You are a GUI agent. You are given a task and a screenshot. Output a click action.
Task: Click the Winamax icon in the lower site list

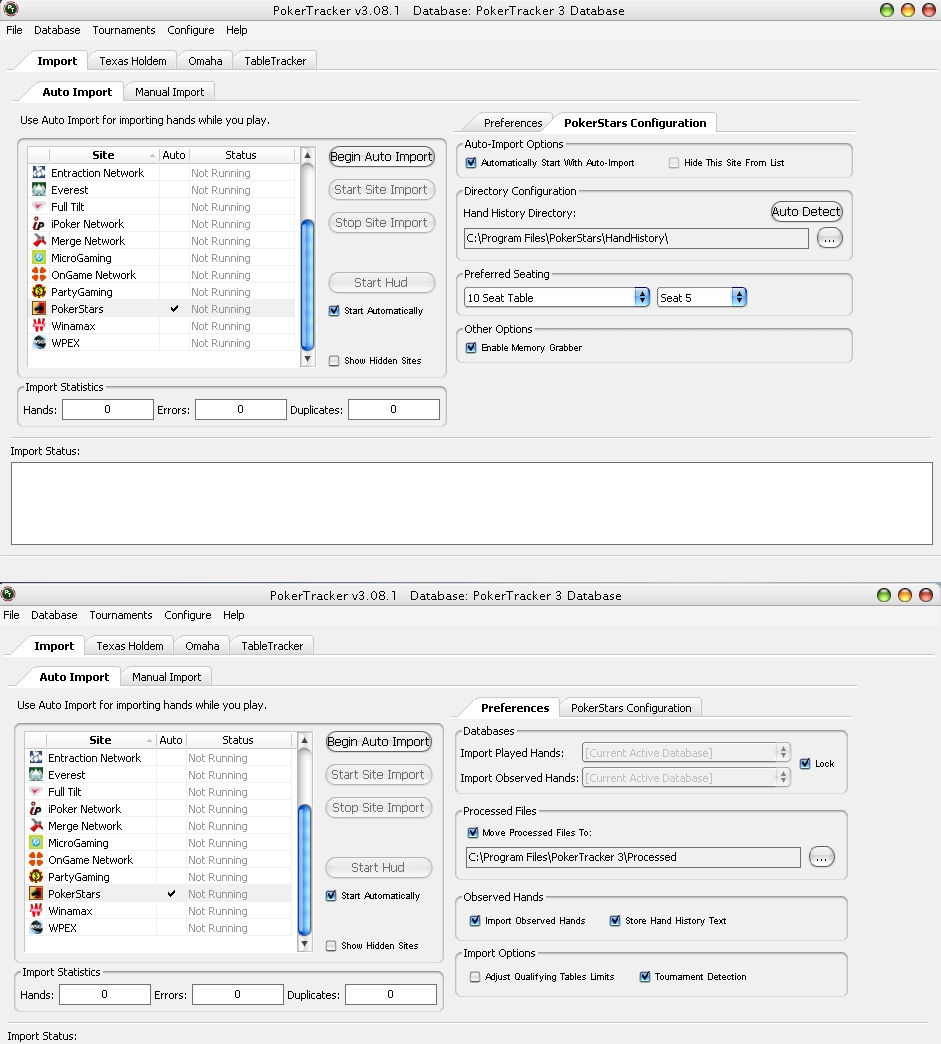coord(35,911)
